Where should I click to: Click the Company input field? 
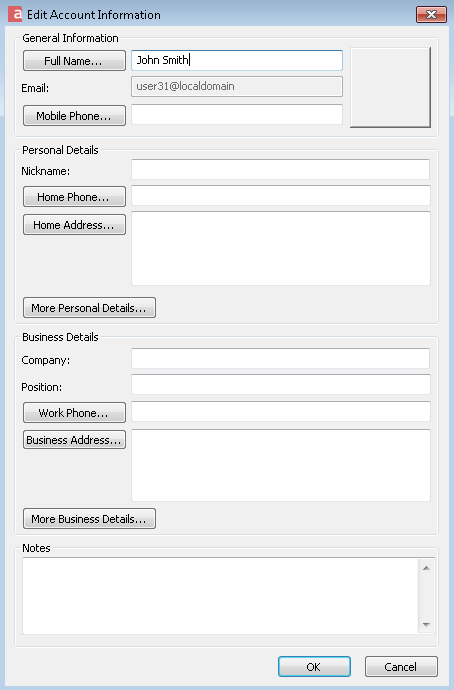coord(280,359)
